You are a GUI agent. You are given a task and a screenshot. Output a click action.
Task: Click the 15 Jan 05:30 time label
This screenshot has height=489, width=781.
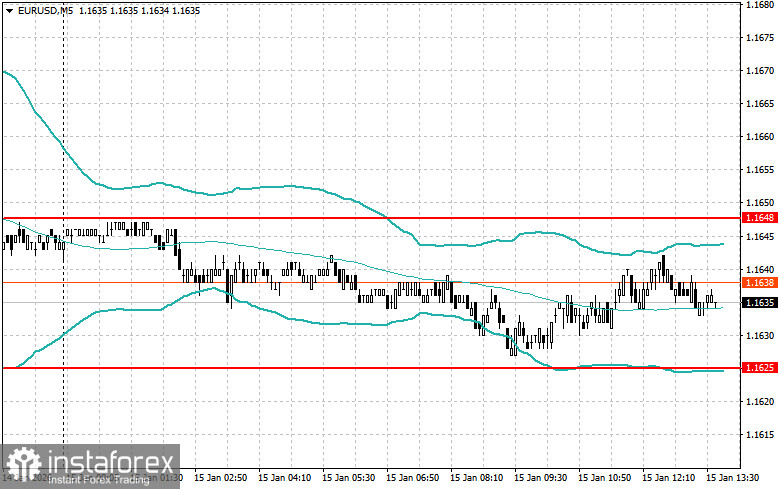349,478
